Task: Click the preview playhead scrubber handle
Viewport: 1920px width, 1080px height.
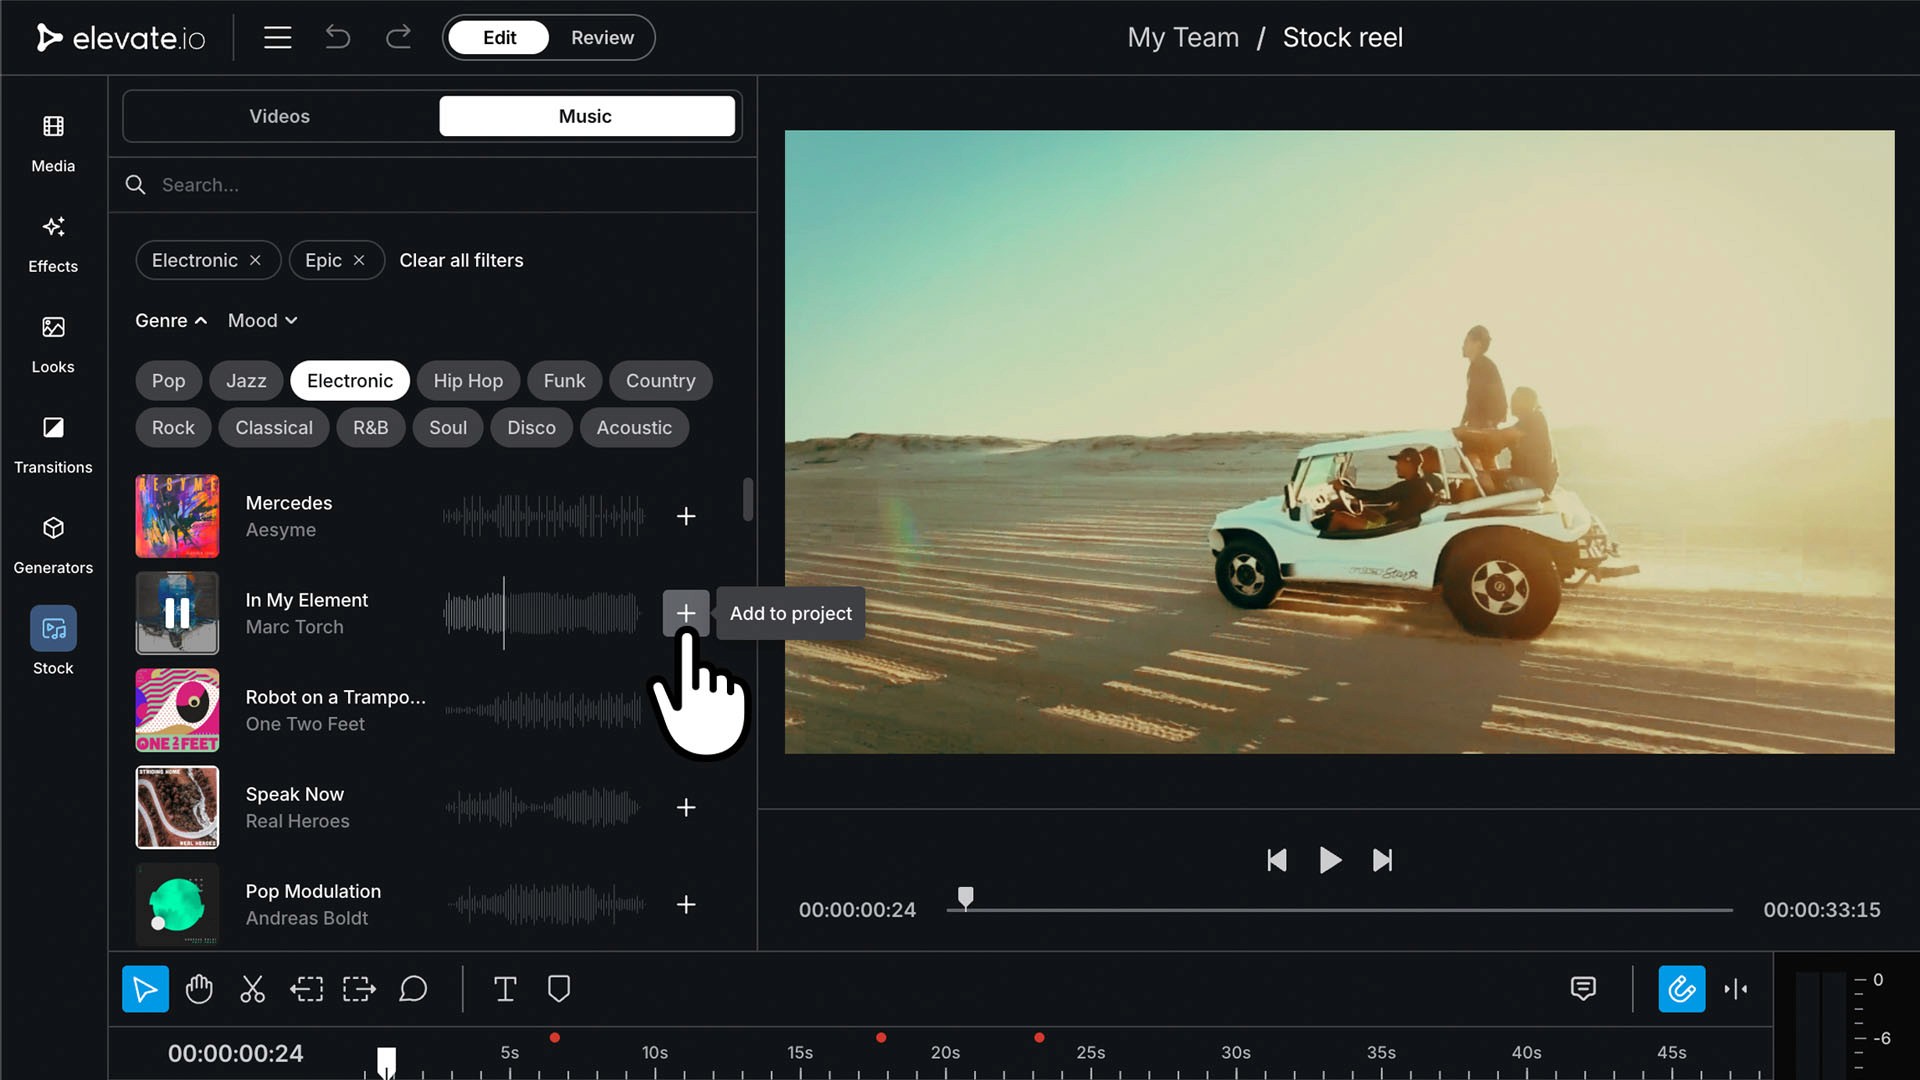Action: pos(965,897)
